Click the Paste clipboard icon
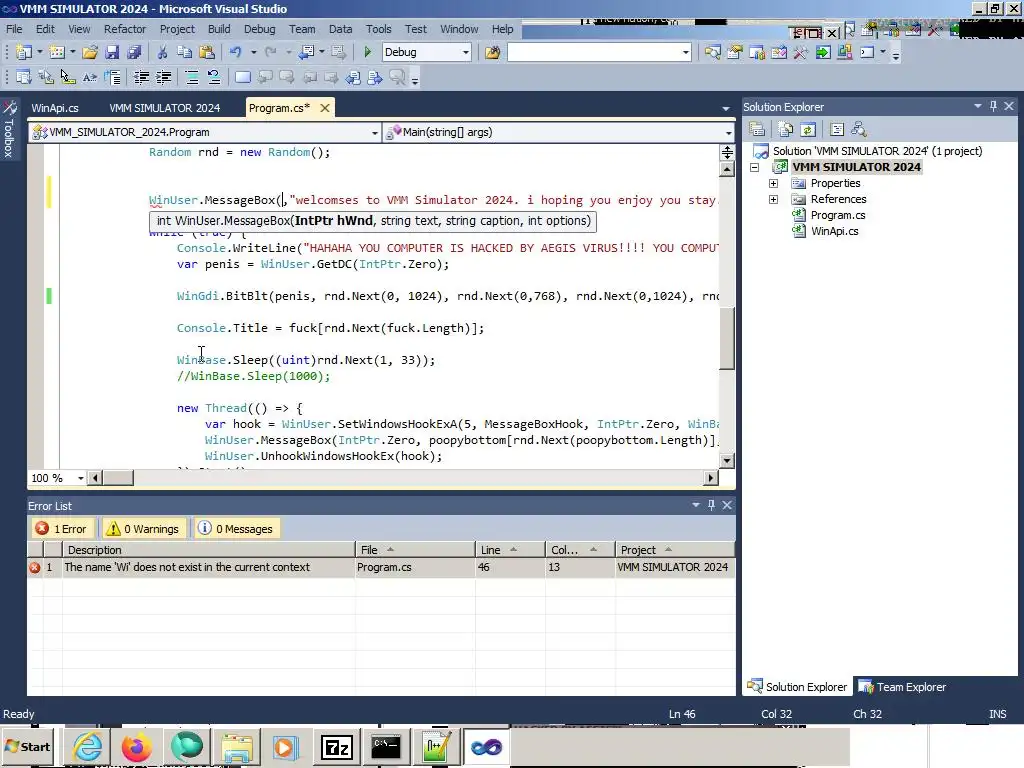This screenshot has width=1024, height=768. (x=206, y=52)
